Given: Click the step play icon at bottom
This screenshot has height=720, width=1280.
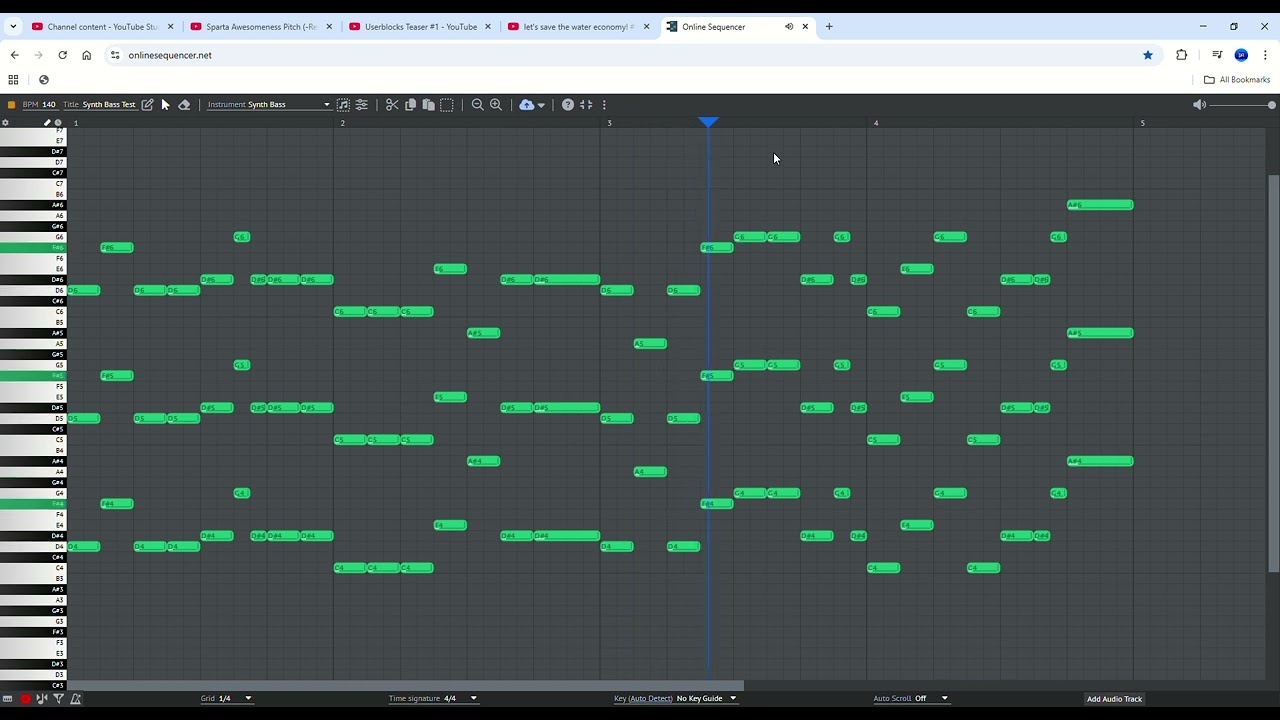Looking at the screenshot, I should 42,698.
